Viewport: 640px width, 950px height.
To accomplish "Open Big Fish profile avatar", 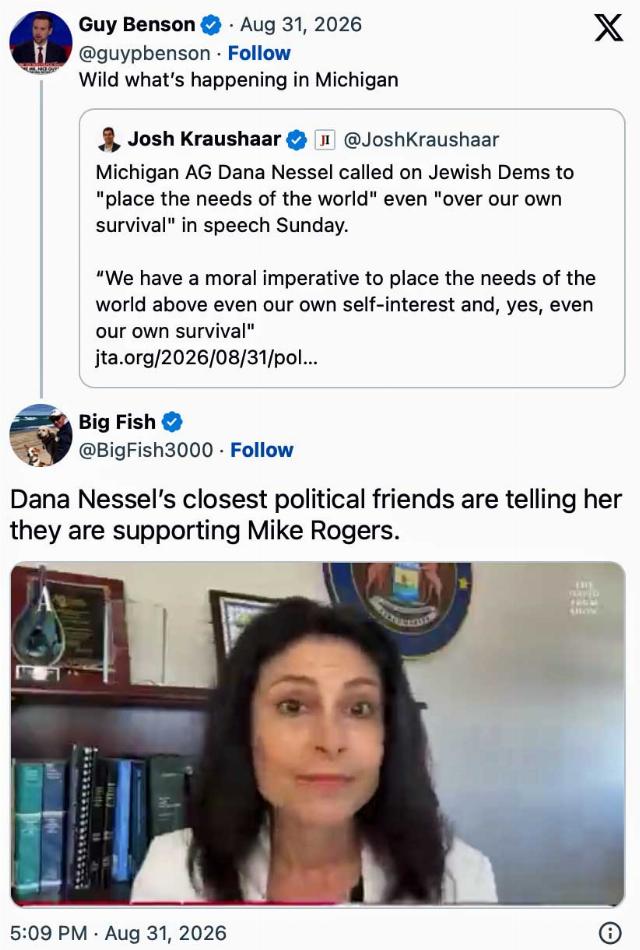I will pos(41,435).
